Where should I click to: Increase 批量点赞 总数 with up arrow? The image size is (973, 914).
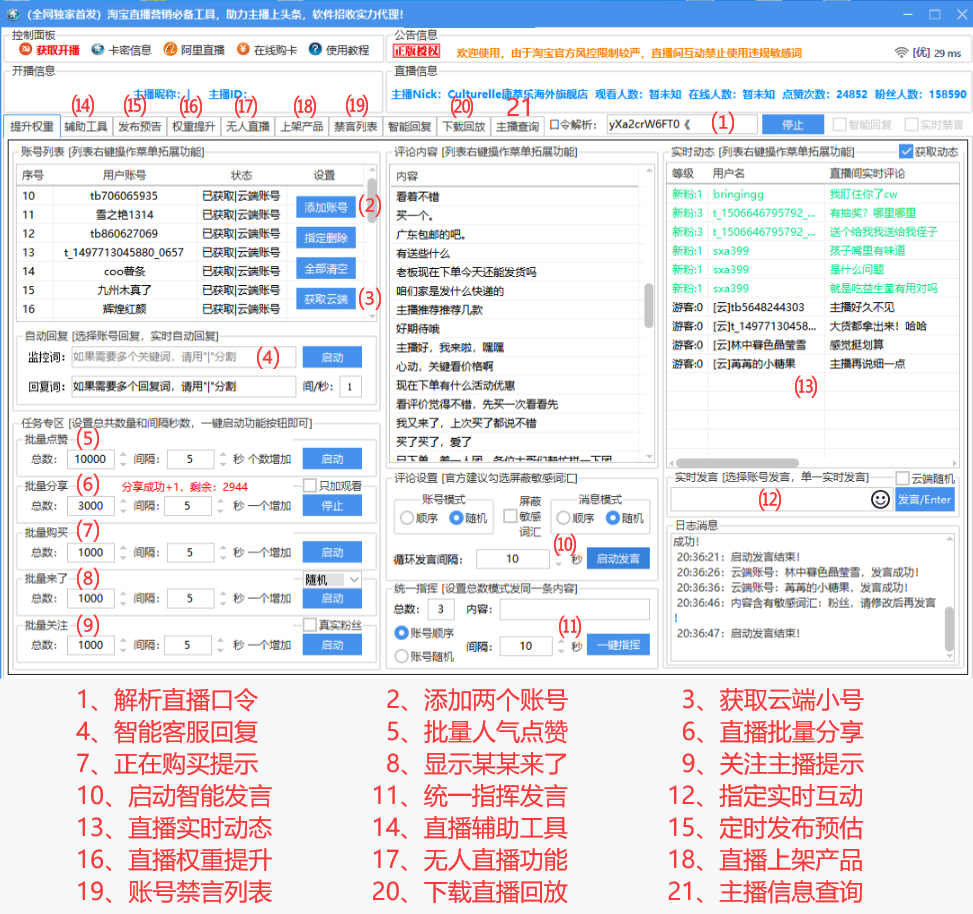[124, 453]
